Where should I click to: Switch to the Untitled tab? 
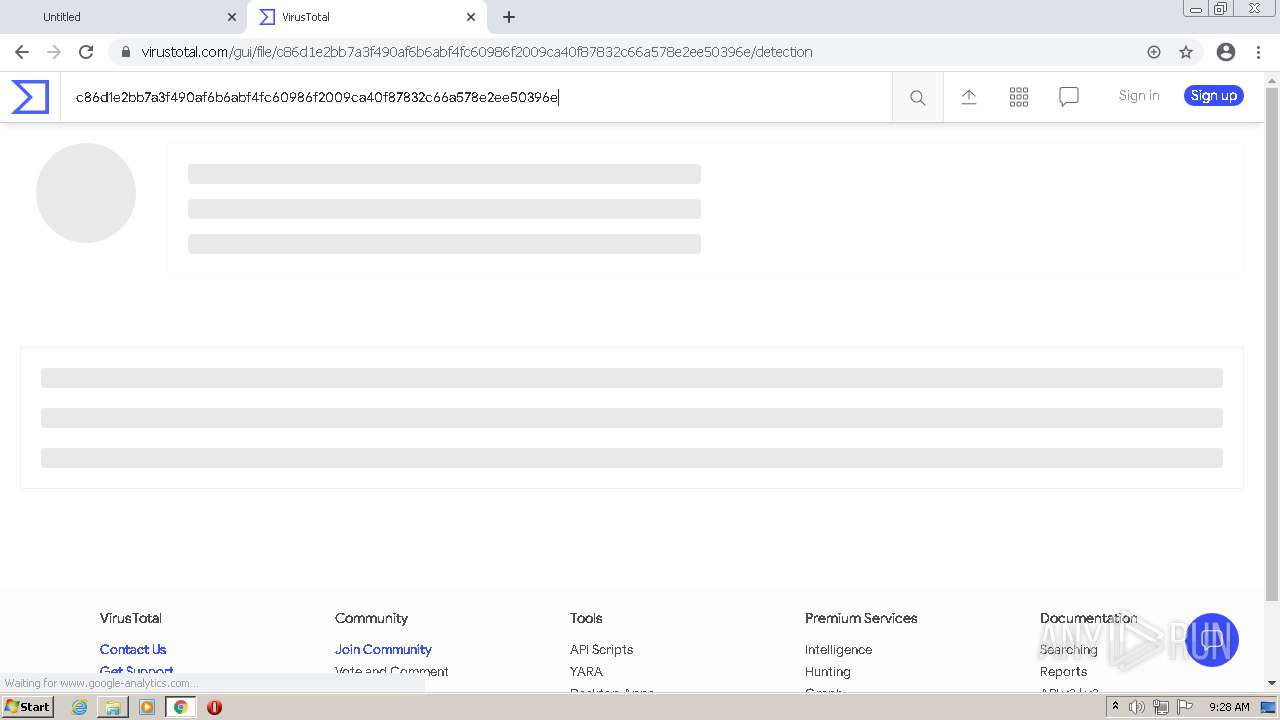(124, 17)
